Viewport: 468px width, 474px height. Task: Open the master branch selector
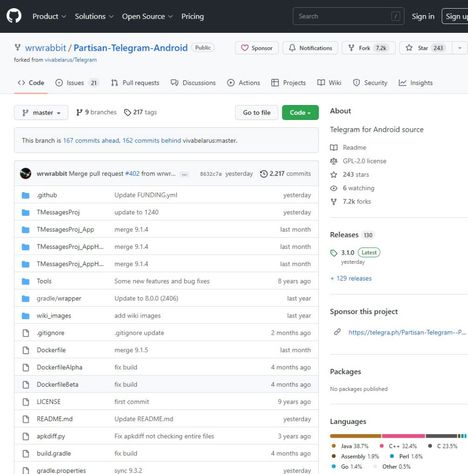(41, 113)
